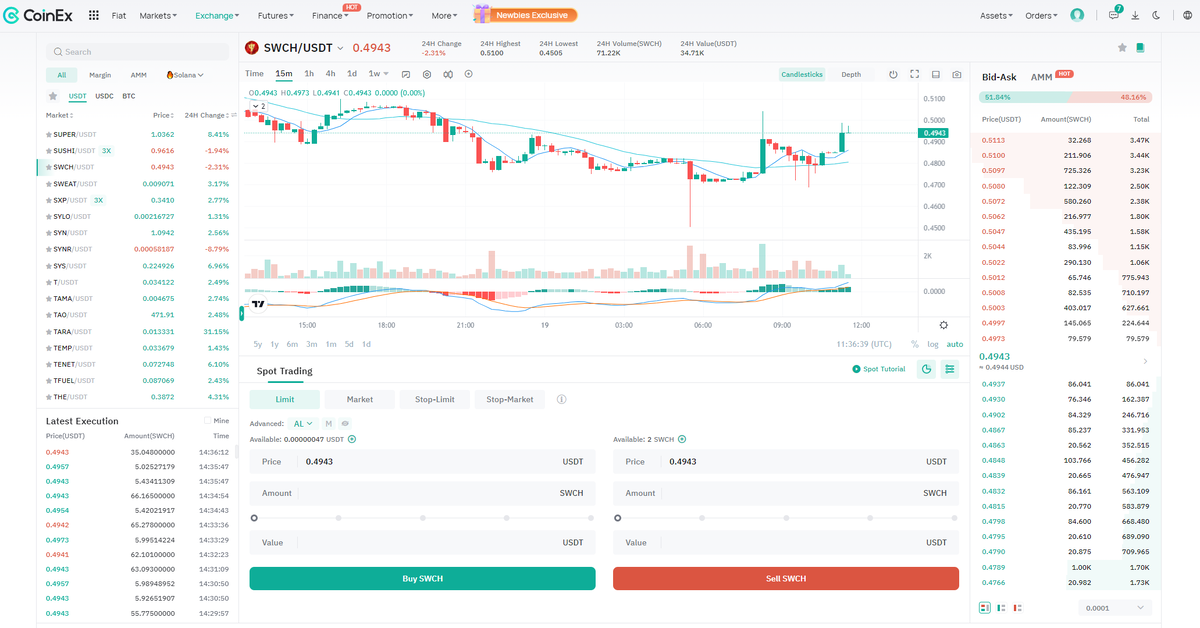Click the TradingView logo on chart
The image size is (1200, 628).
click(x=258, y=303)
